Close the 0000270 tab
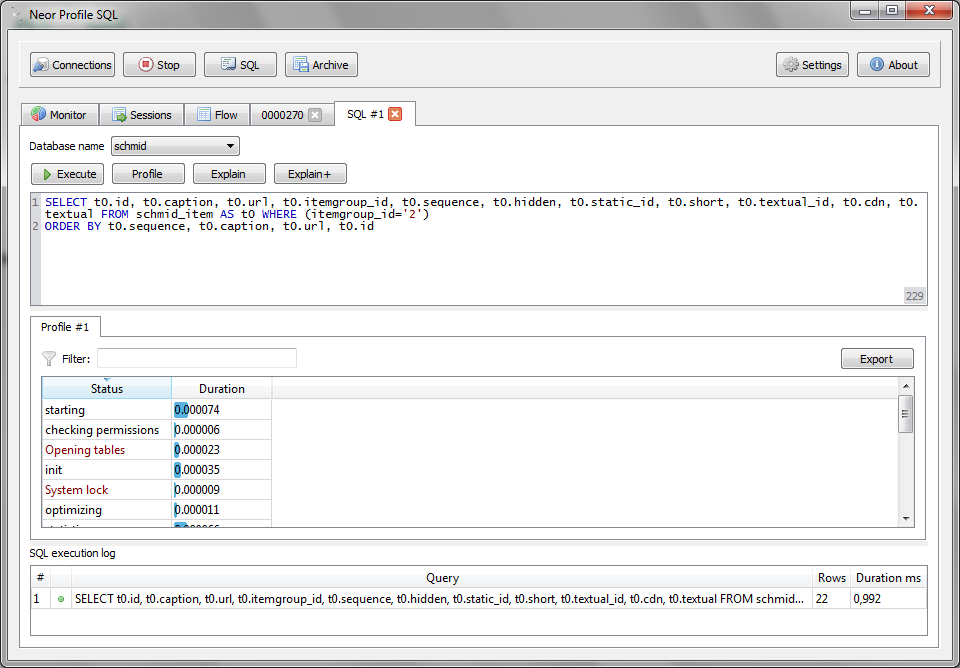 point(315,115)
